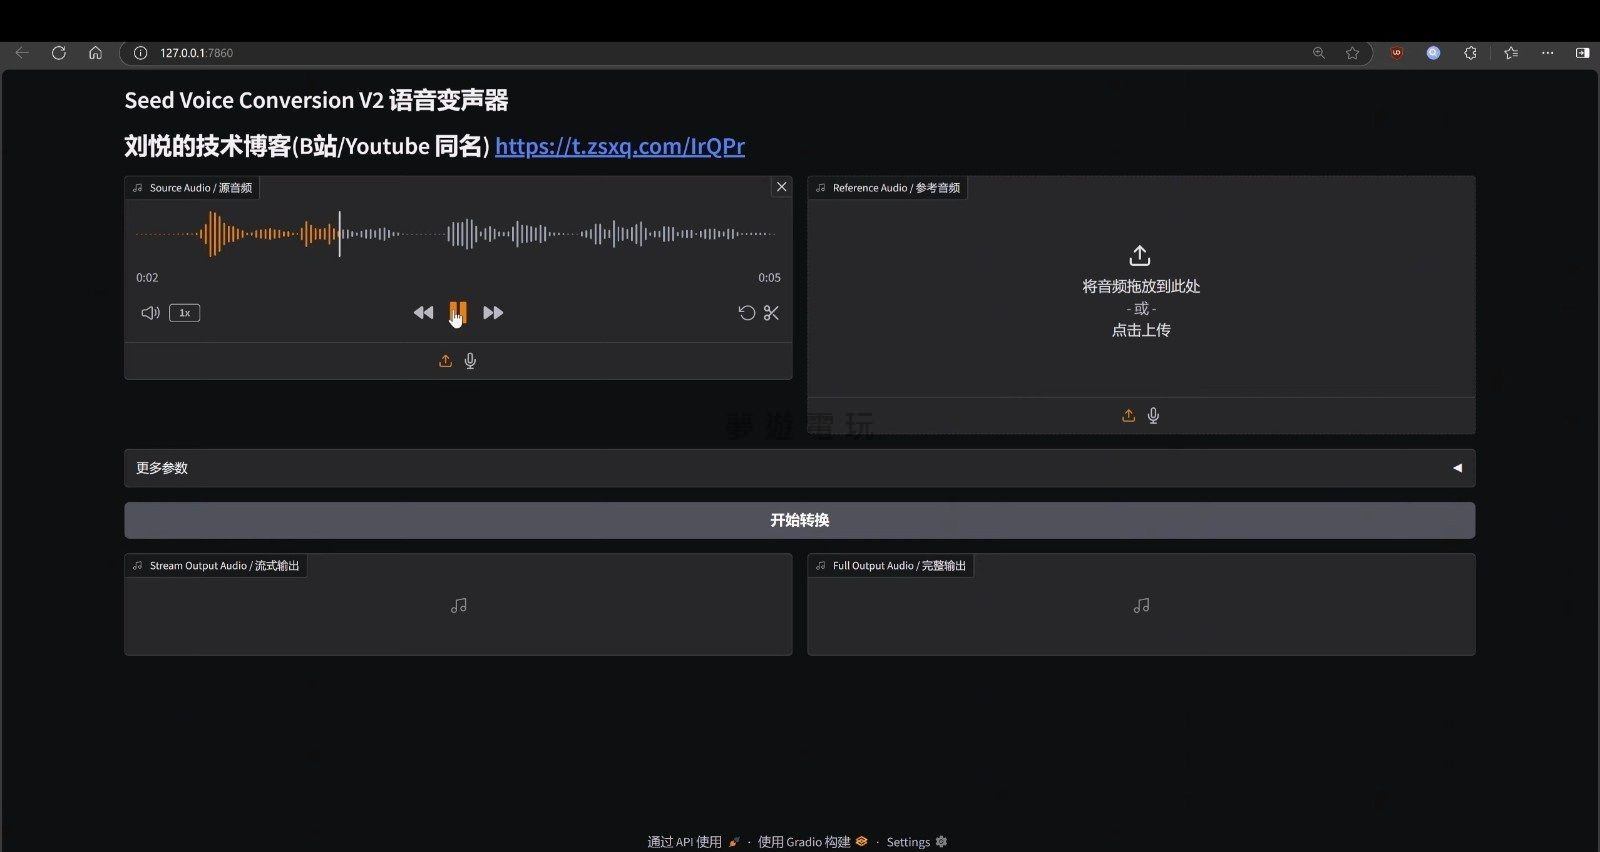Click the reference audio upload drop area
The height and width of the screenshot is (852, 1600).
coord(1140,292)
